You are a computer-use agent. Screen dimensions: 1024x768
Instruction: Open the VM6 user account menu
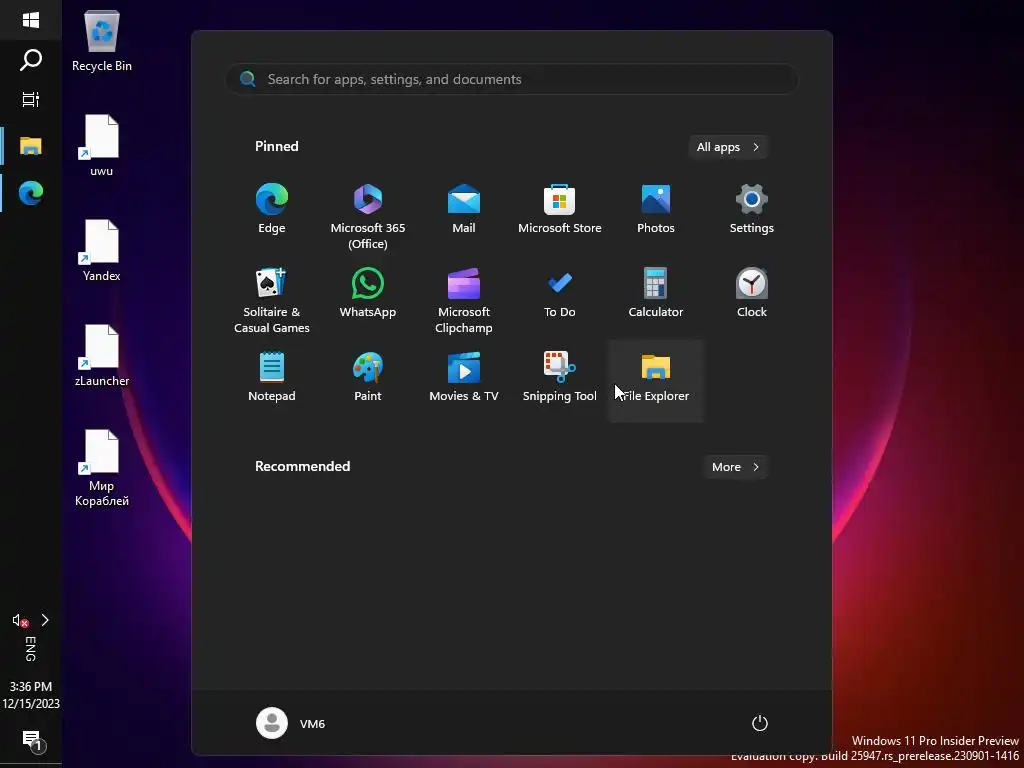pyautogui.click(x=291, y=724)
